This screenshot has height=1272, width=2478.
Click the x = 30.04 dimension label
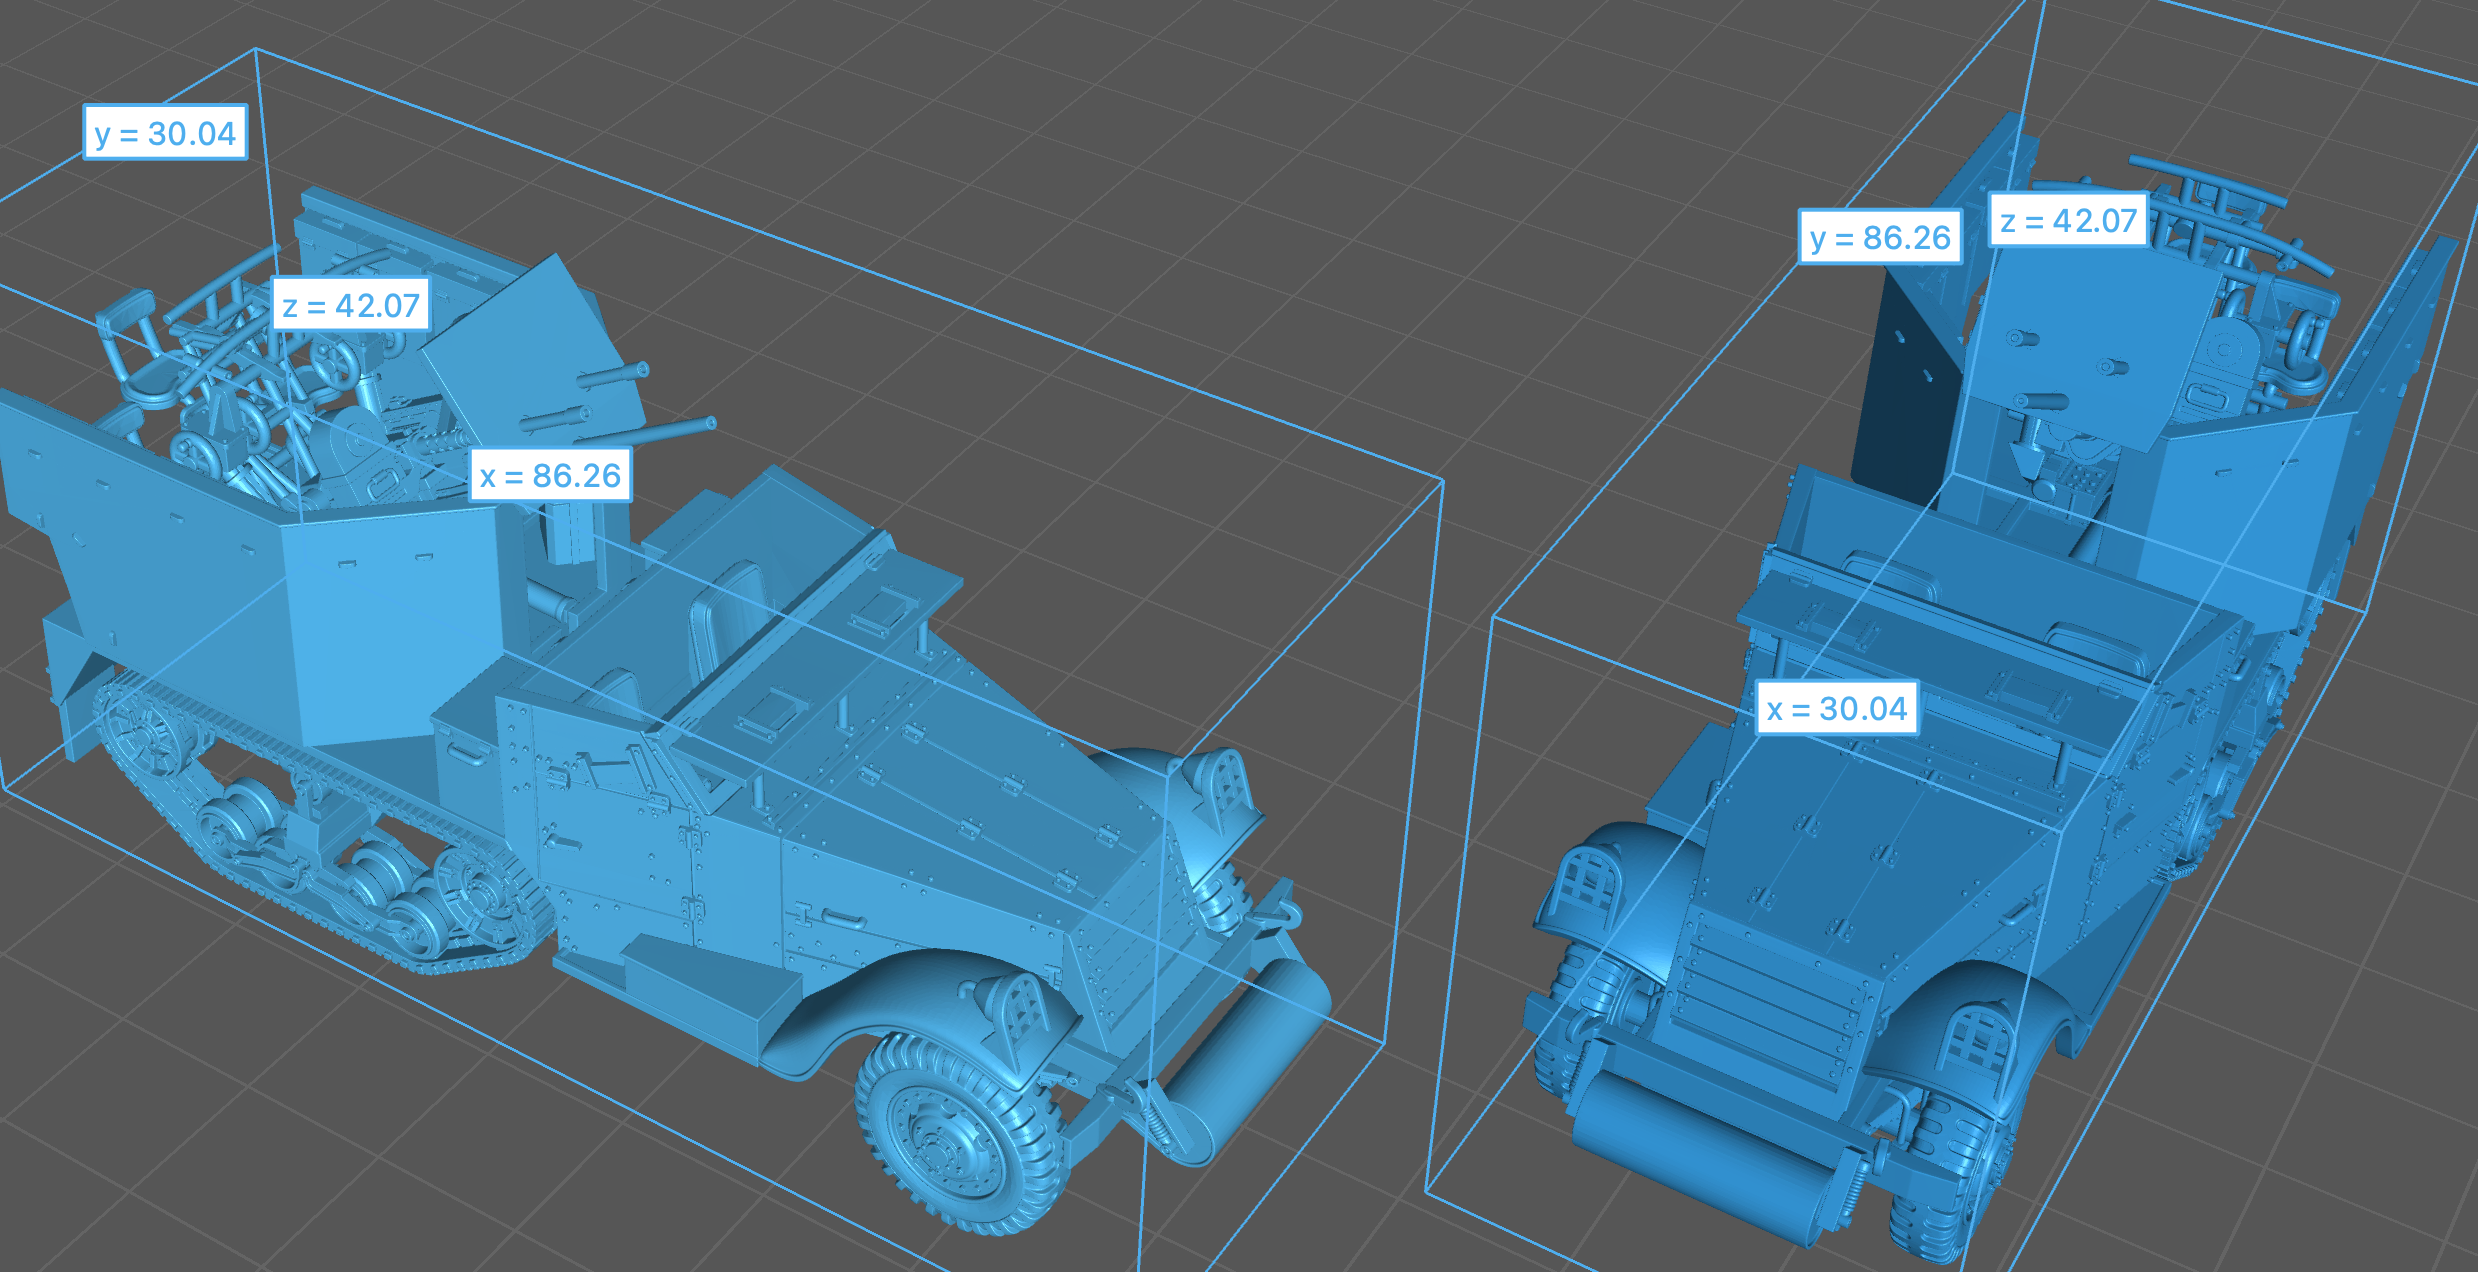[1837, 709]
